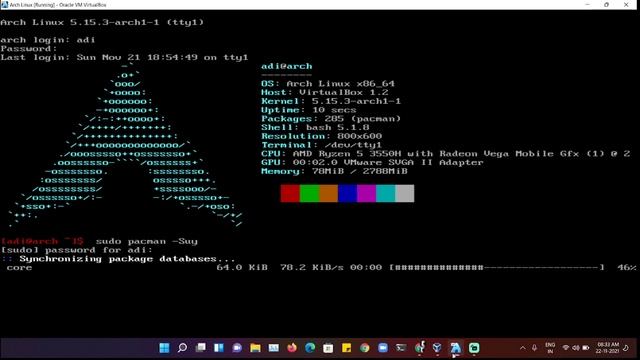The image size is (640, 360).
Task: Open Microsoft Store taskbar icon
Action: coord(328,348)
